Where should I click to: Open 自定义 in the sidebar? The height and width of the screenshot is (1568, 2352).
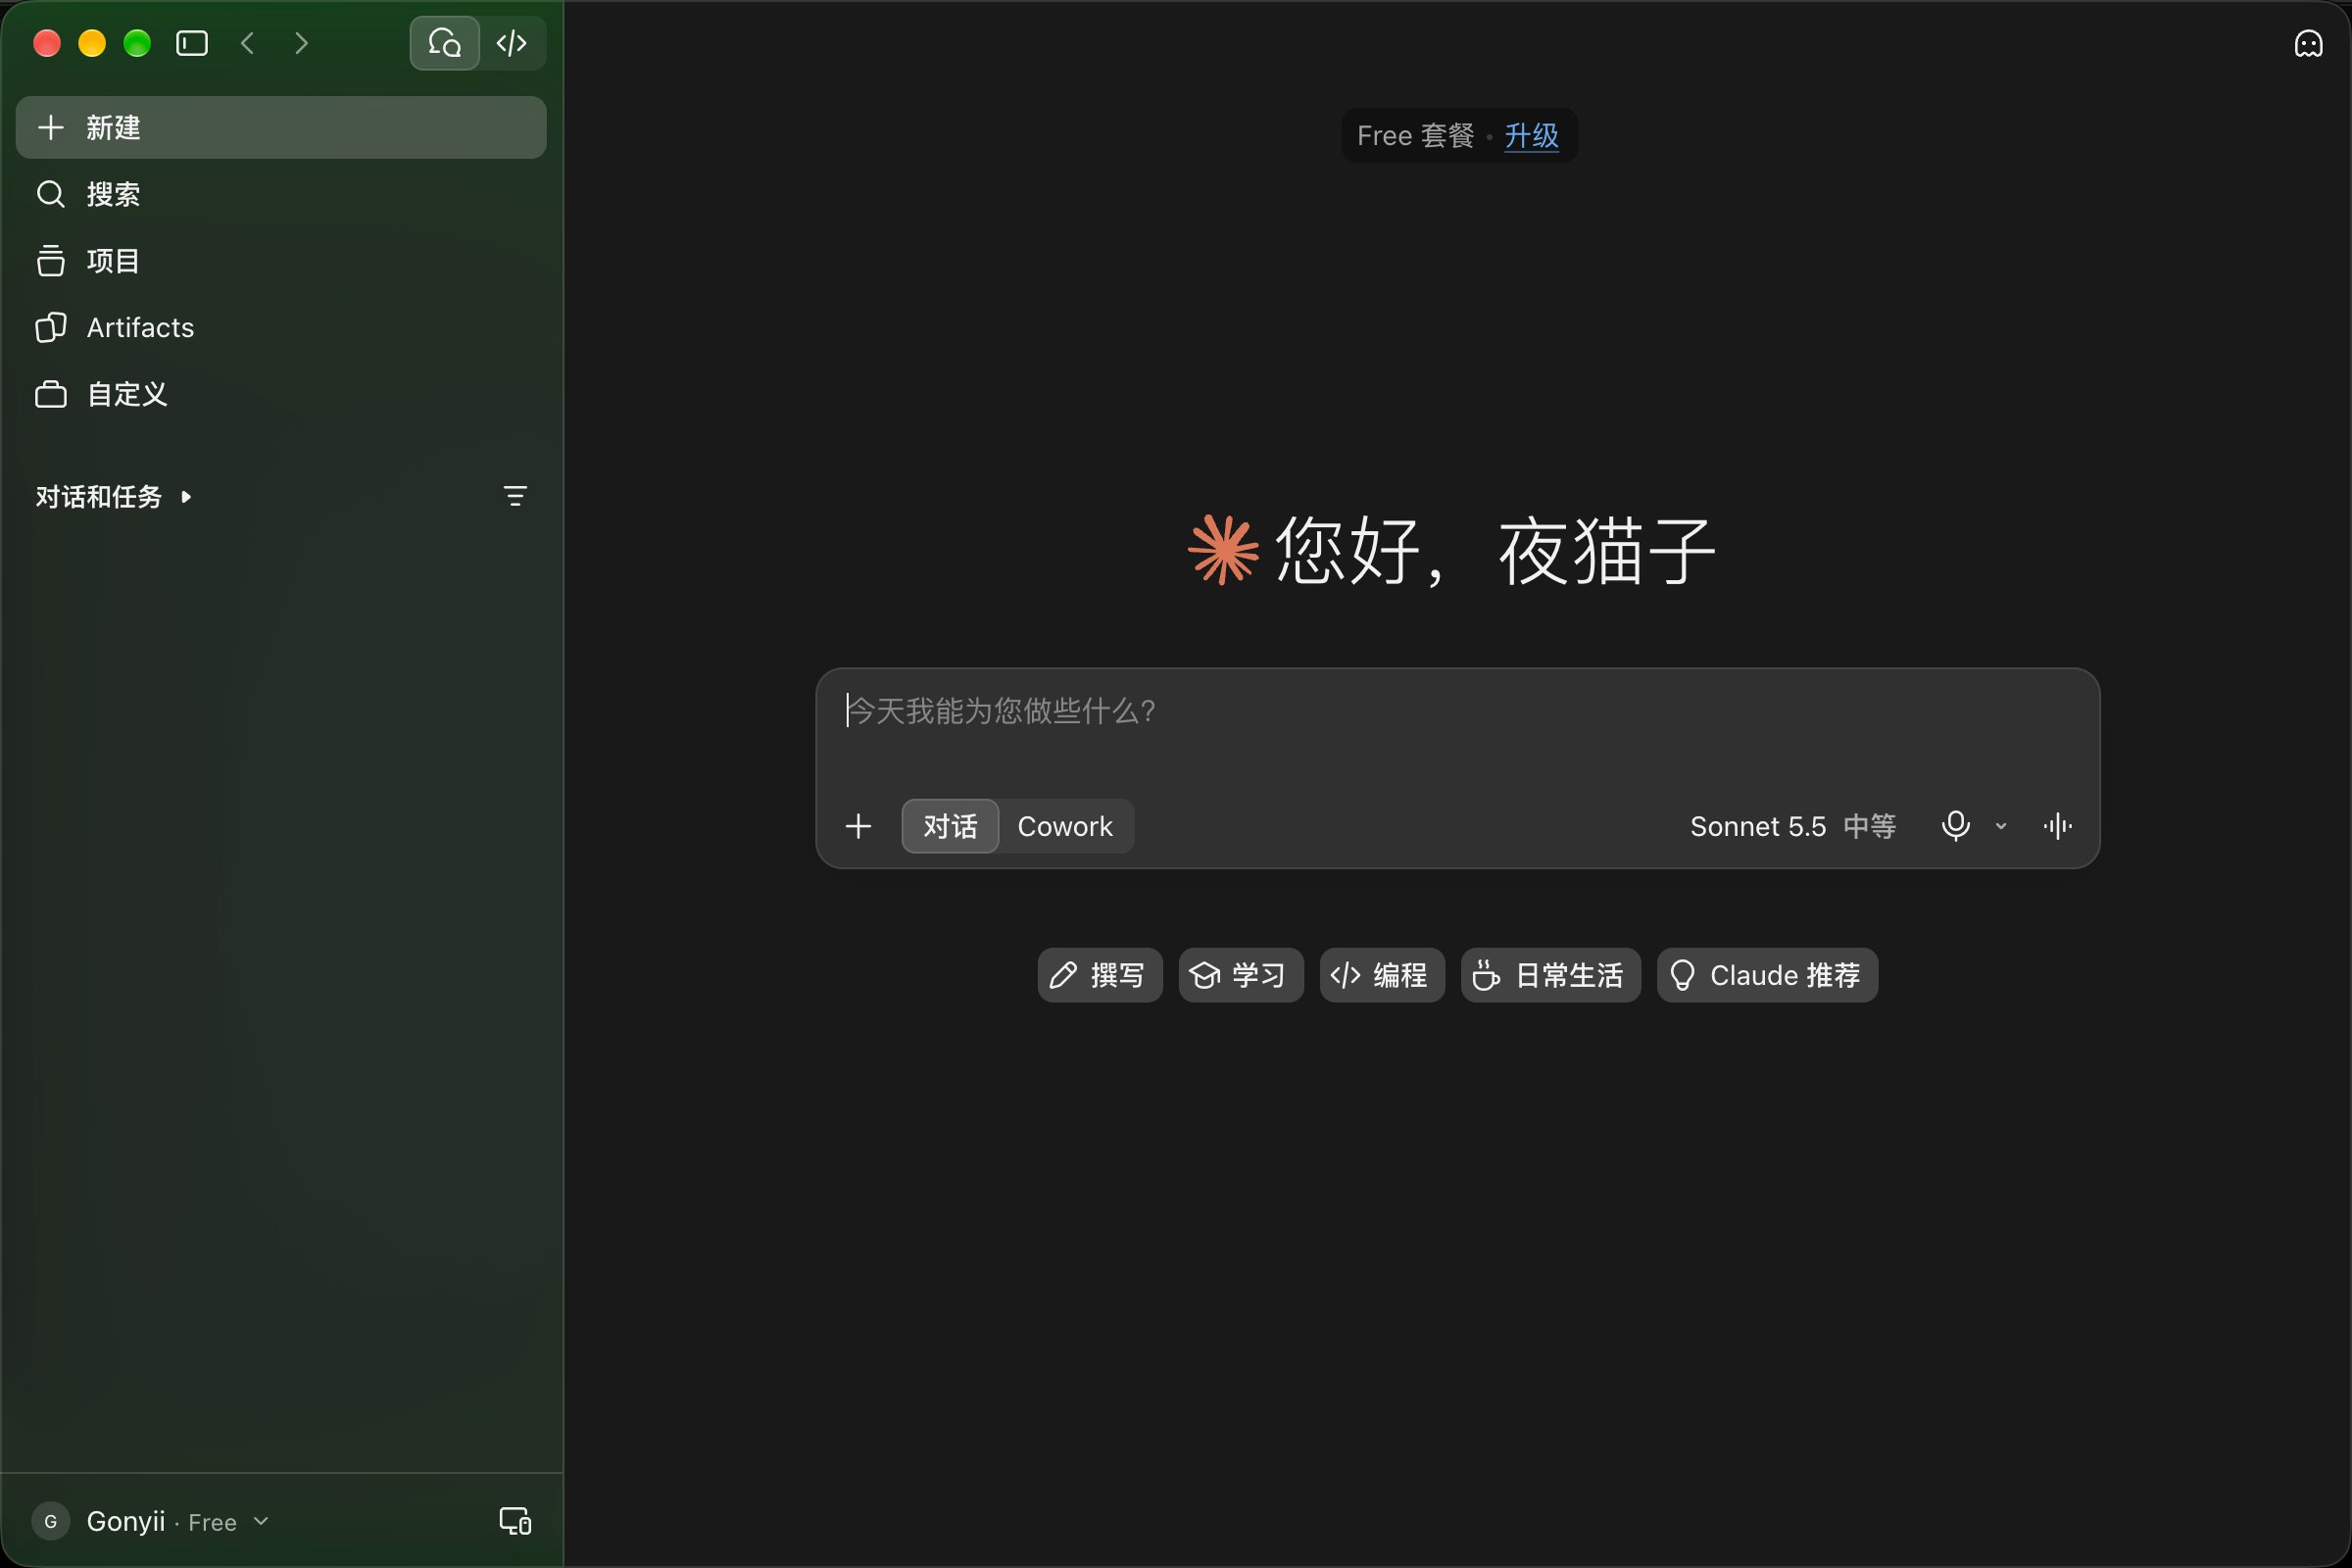281,394
